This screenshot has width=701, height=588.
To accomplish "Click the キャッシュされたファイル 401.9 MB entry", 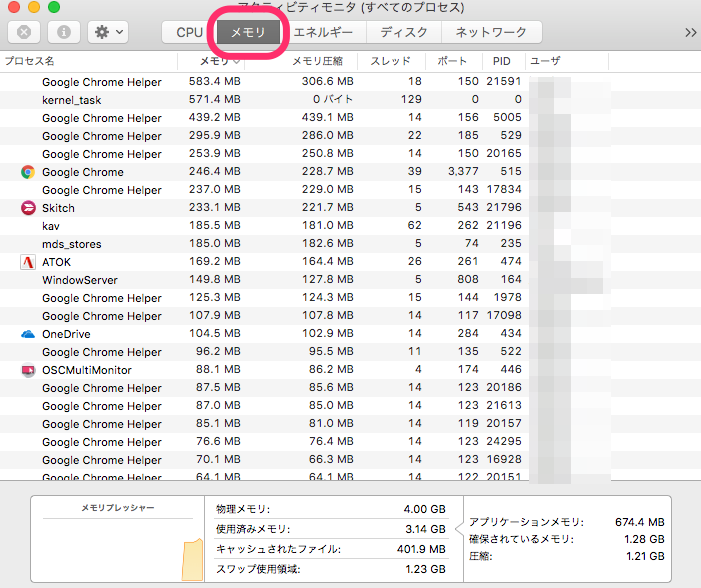I will pos(331,549).
